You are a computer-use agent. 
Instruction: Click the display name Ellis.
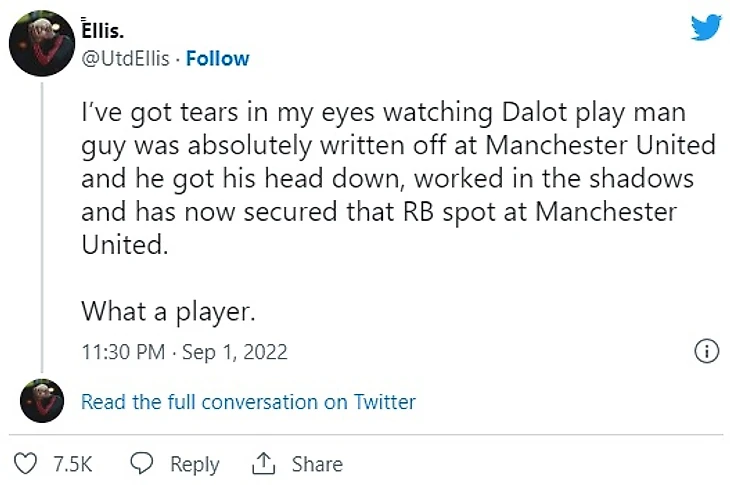(104, 29)
